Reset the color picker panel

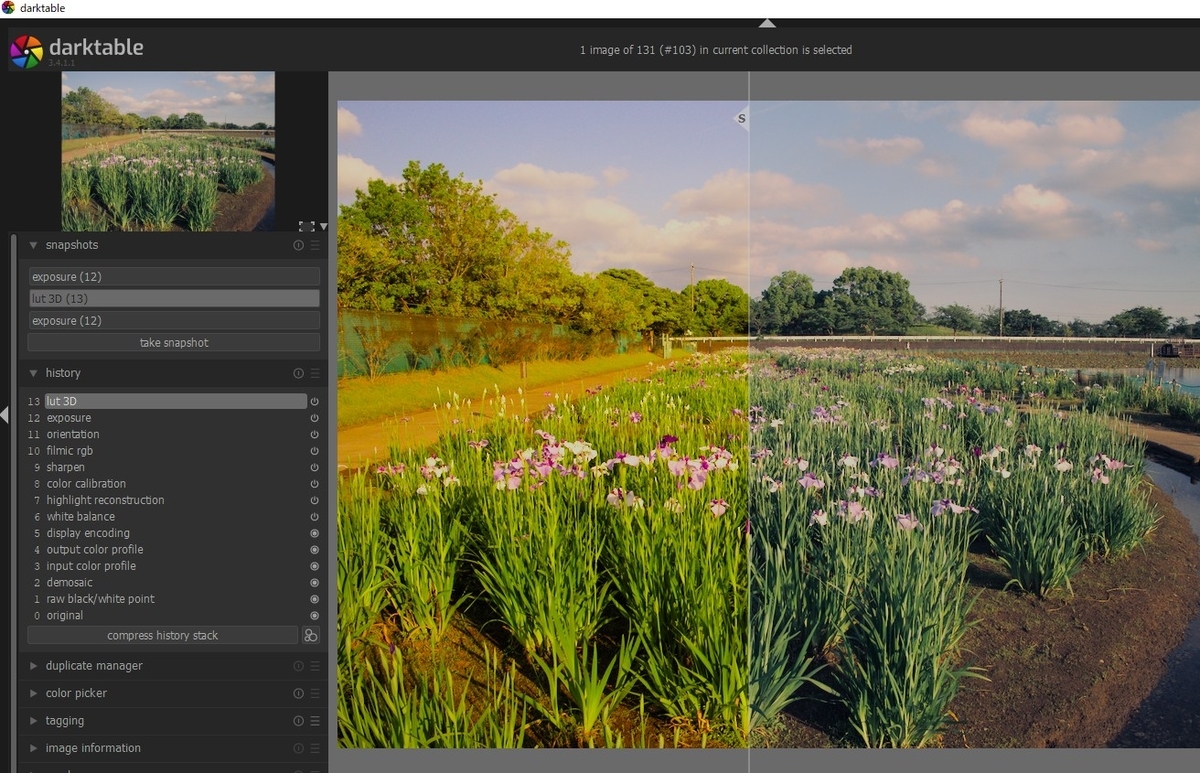click(298, 693)
